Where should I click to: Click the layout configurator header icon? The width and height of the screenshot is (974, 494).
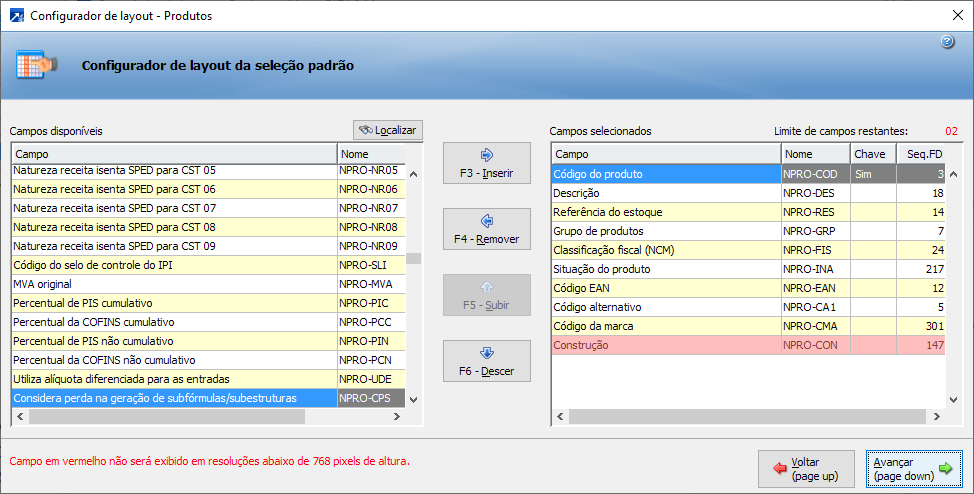click(x=37, y=65)
